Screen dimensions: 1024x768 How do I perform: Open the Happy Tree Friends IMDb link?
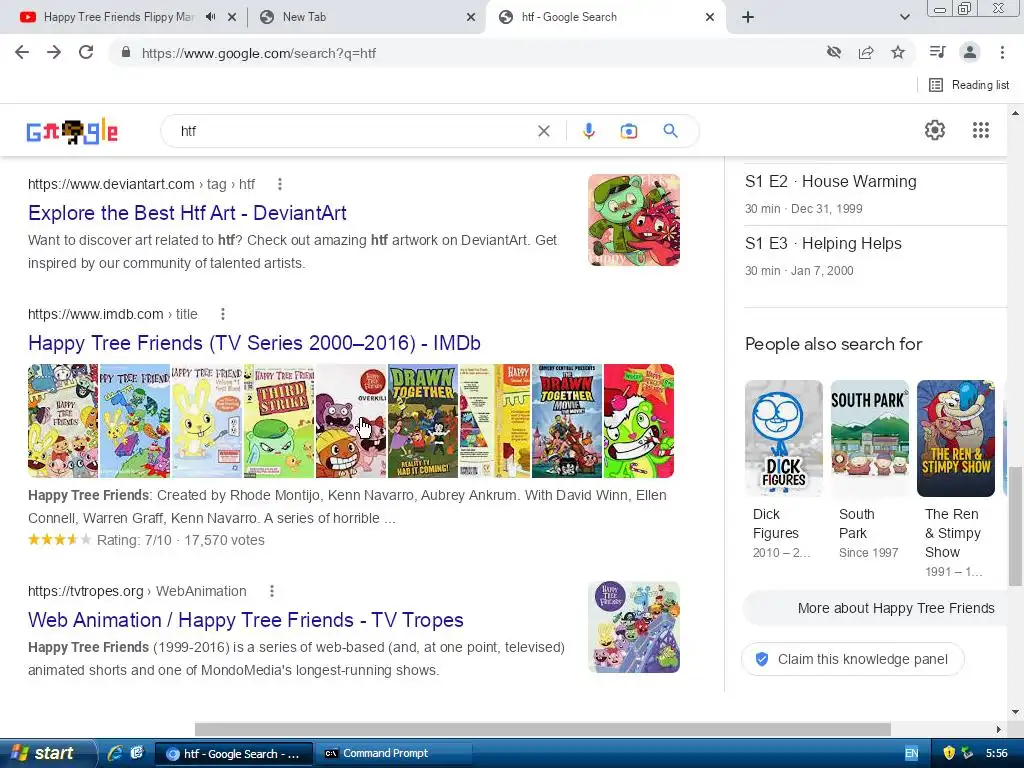[x=254, y=343]
